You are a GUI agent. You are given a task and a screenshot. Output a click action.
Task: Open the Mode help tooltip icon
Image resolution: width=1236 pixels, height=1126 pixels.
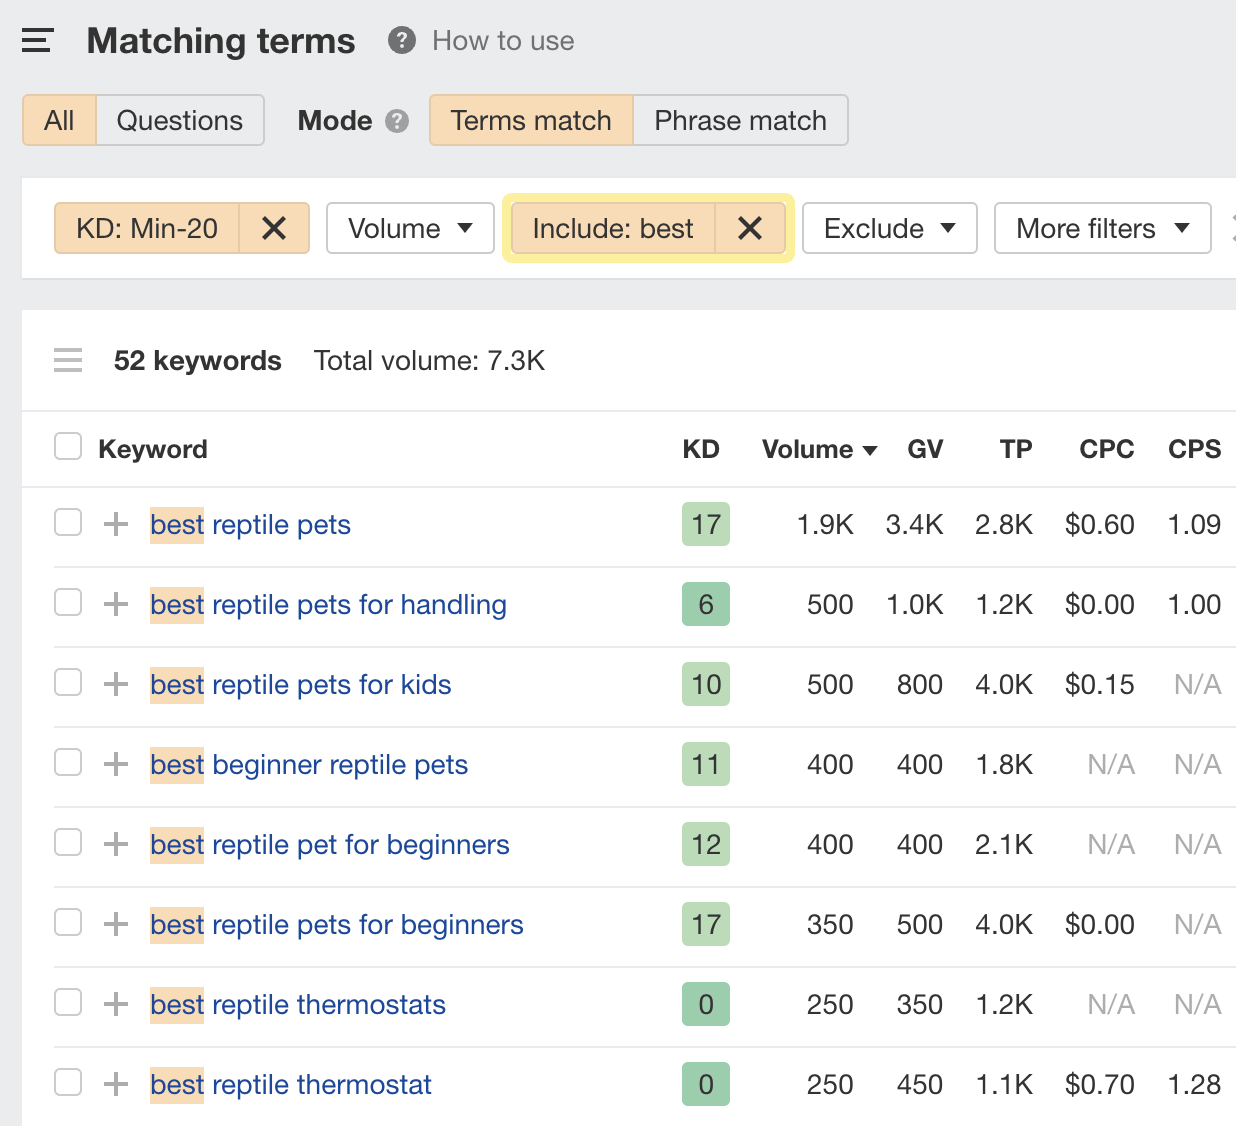click(397, 120)
